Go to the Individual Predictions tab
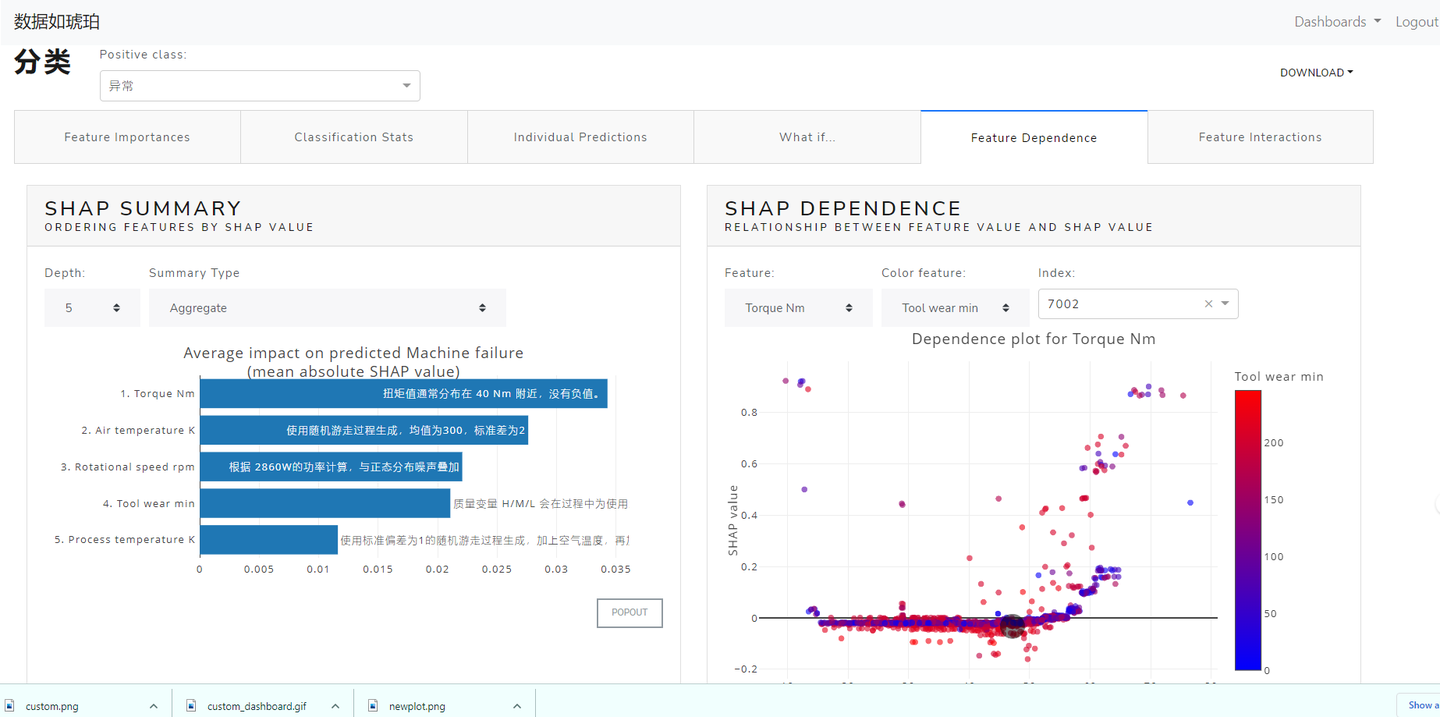 580,137
